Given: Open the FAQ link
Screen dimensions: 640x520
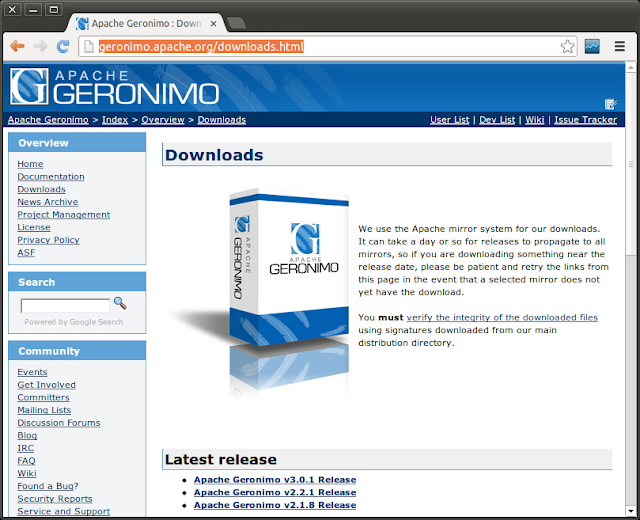Looking at the screenshot, I should tap(27, 460).
